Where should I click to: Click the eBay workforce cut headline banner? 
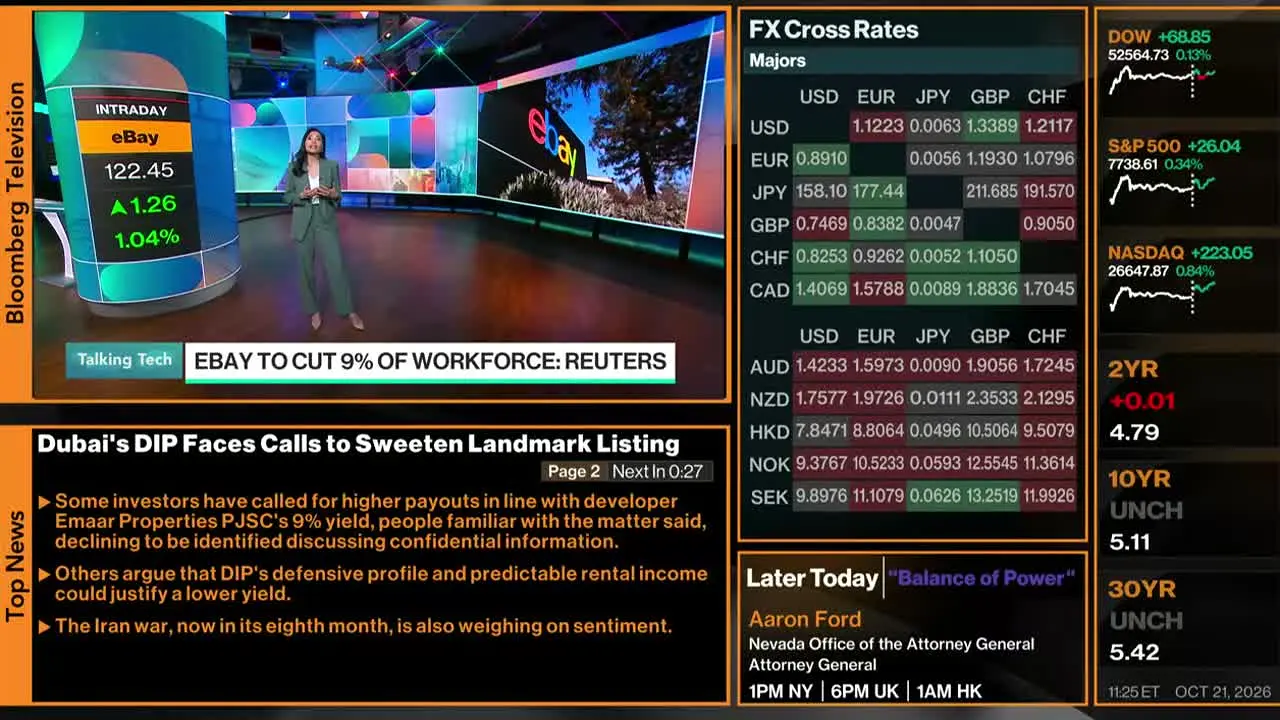[430, 362]
